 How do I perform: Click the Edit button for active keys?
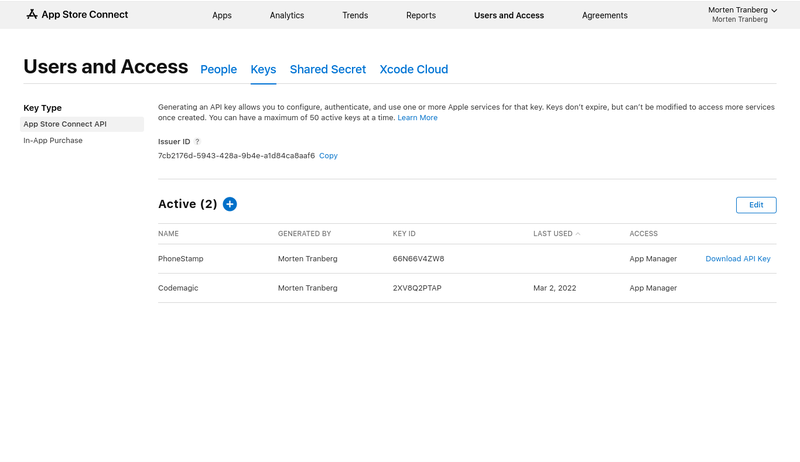[756, 205]
